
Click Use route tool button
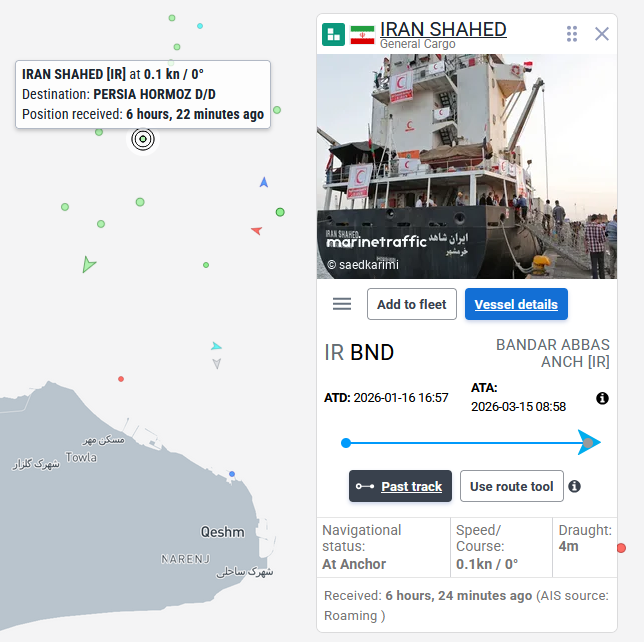click(511, 486)
